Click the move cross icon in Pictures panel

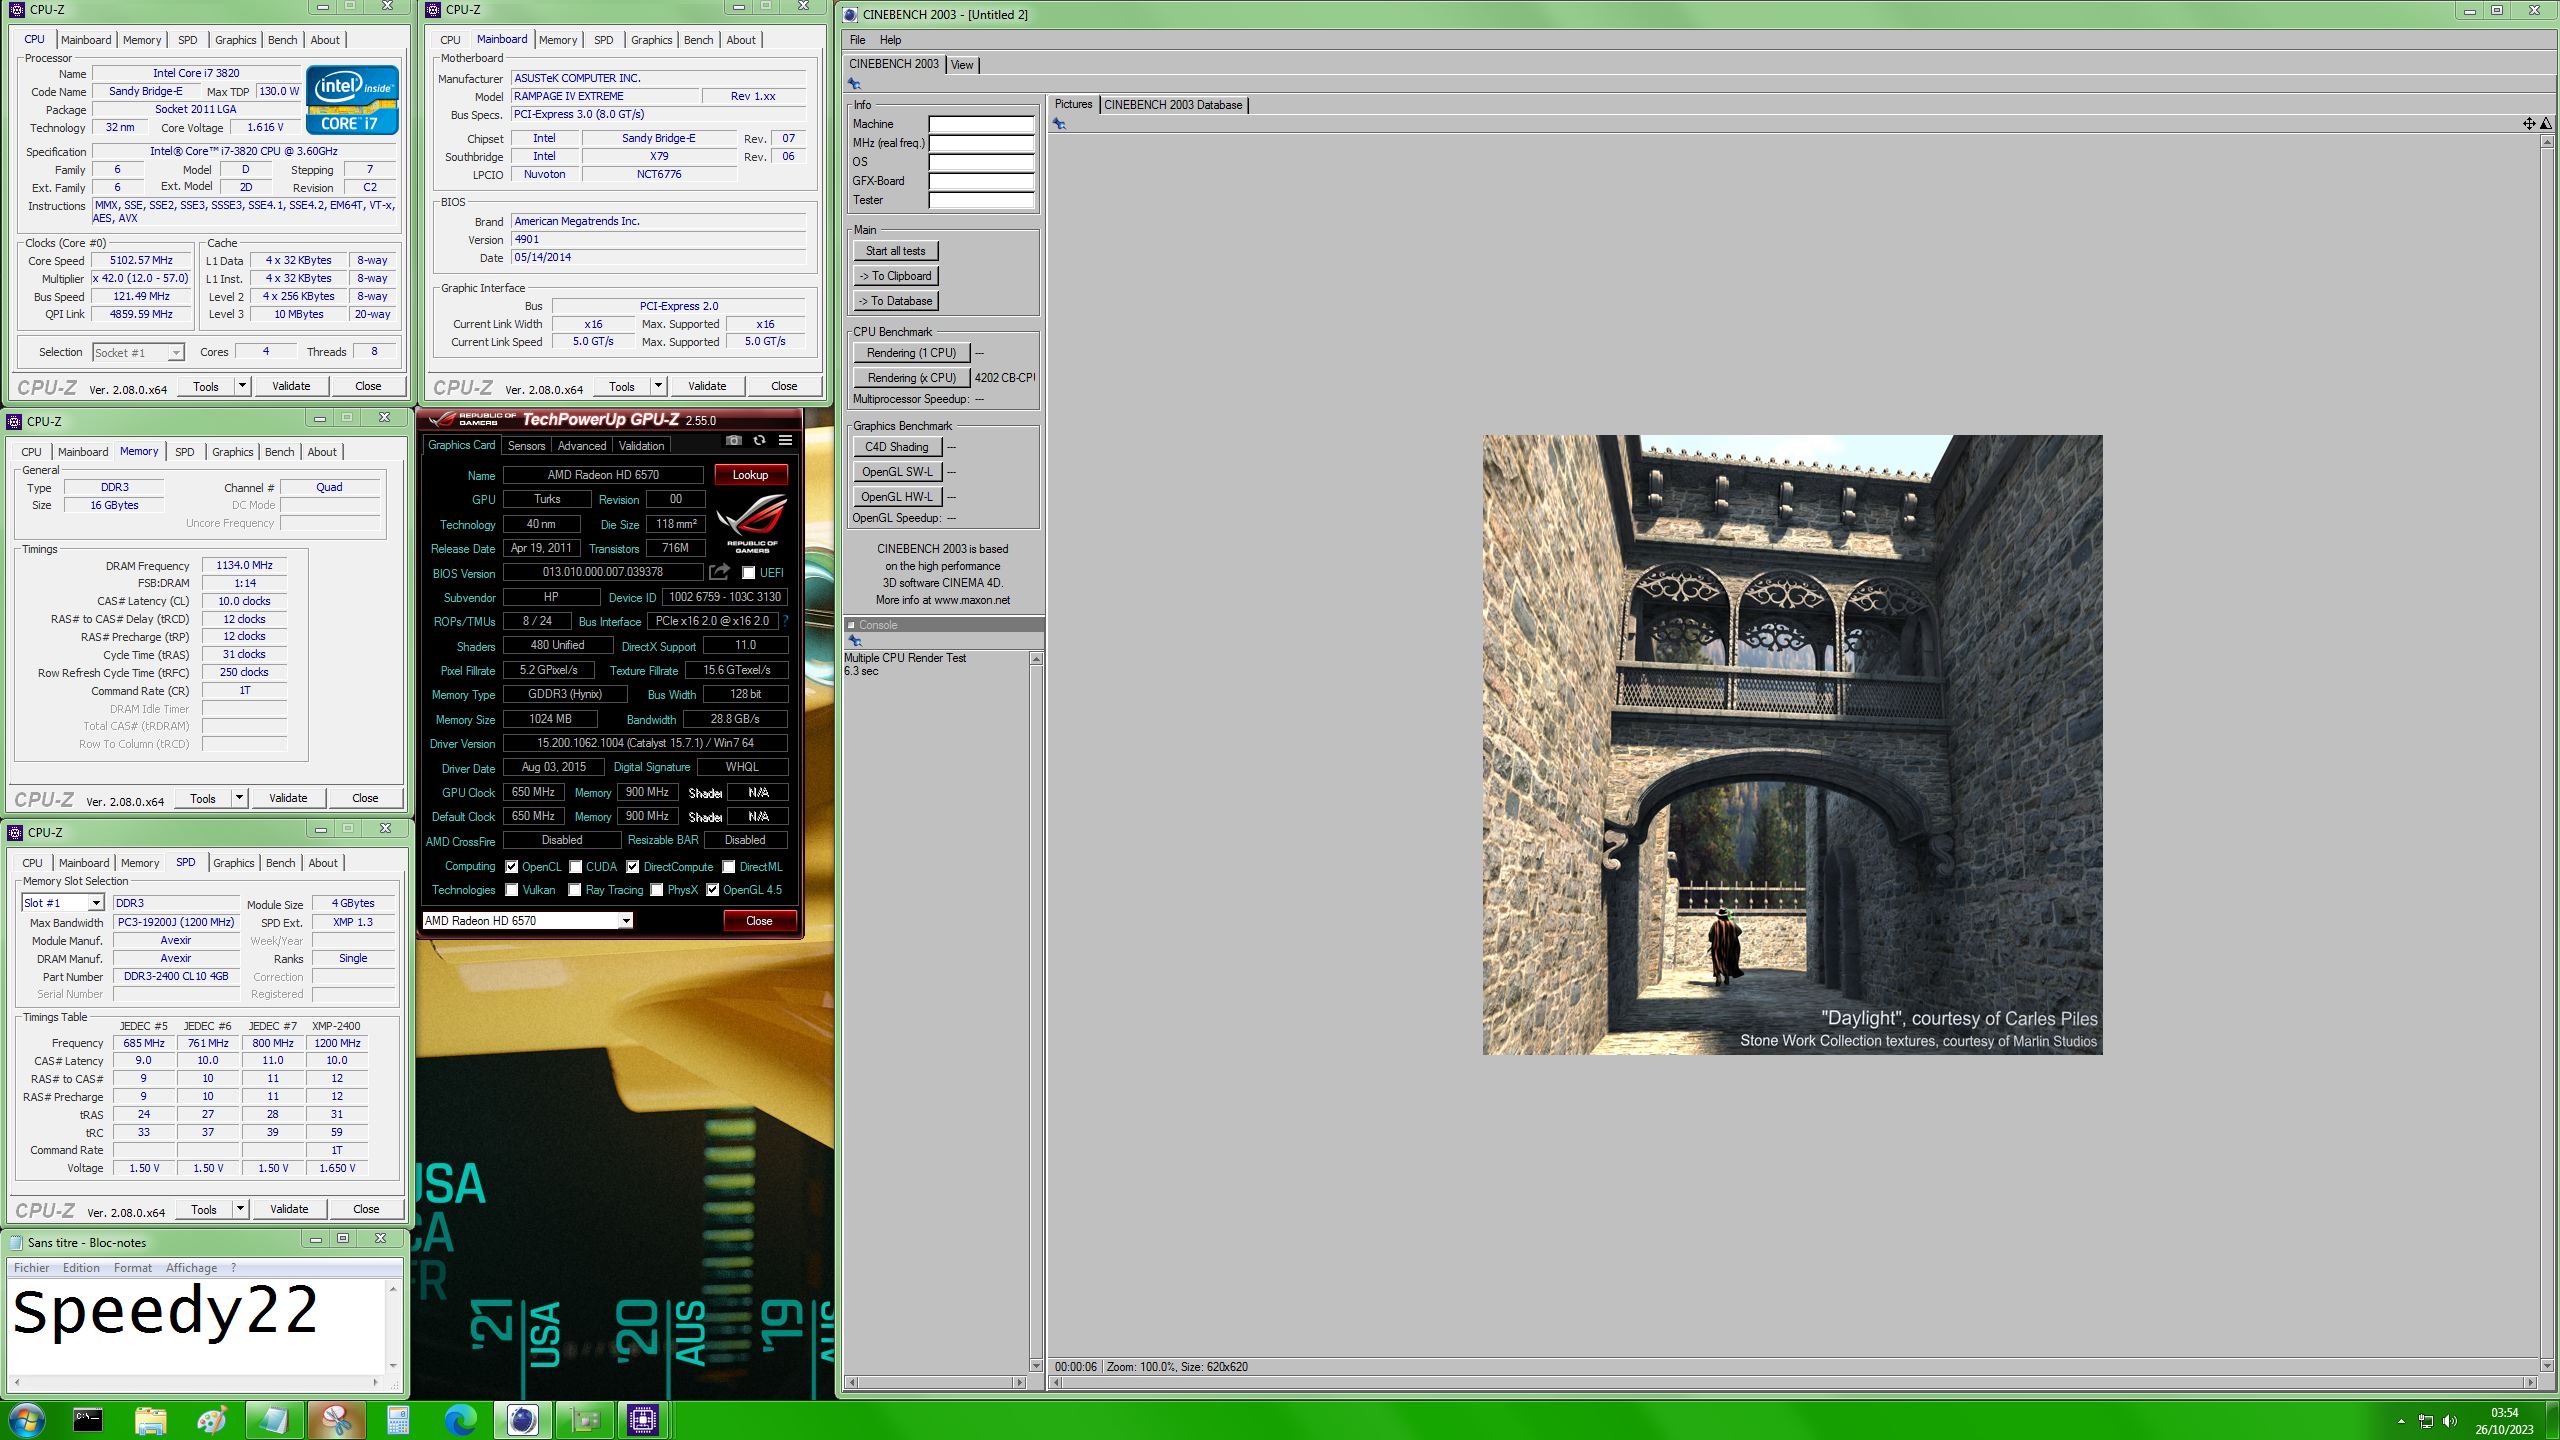2529,124
